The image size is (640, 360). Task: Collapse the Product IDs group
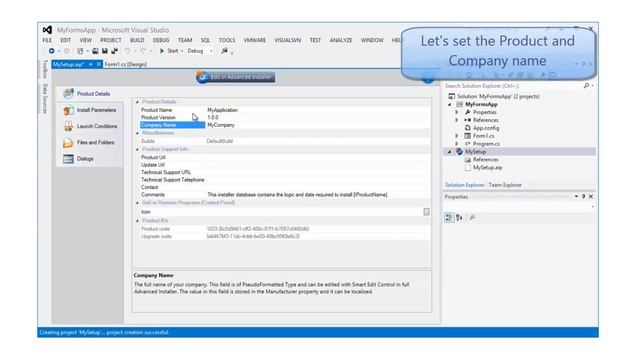pos(137,221)
